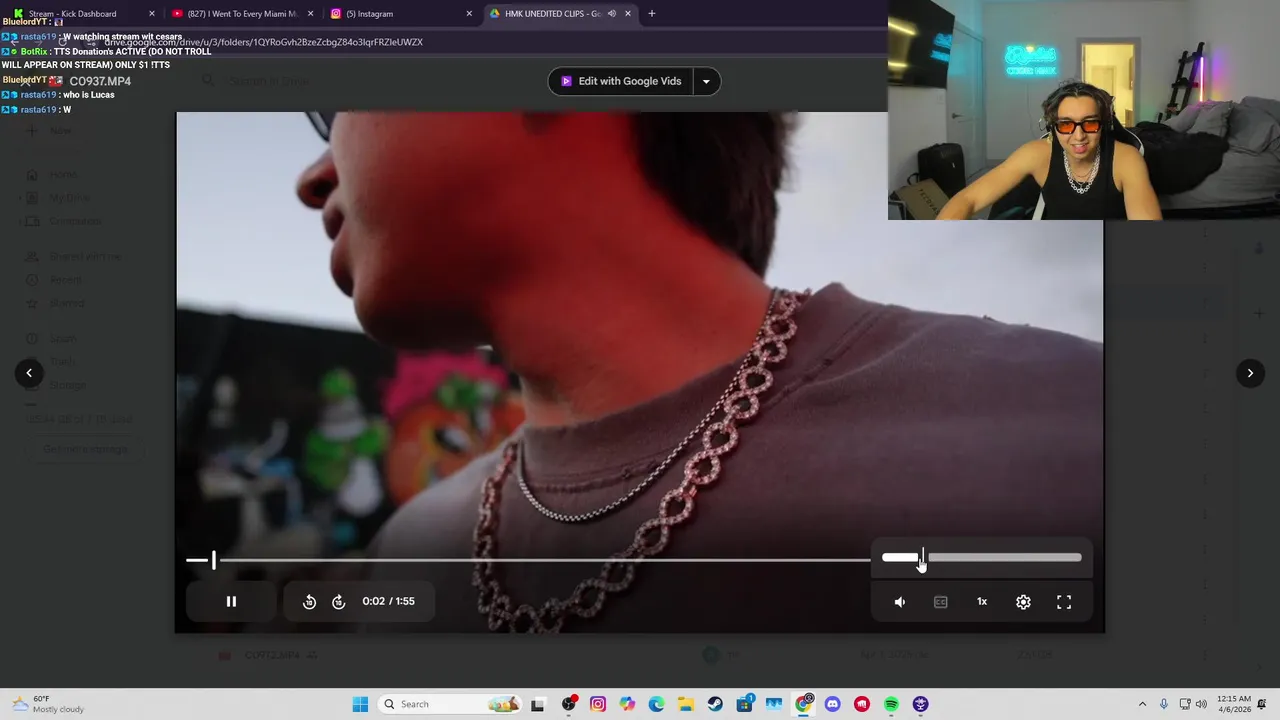
Task: Open the Windows Start menu
Action: [x=360, y=704]
